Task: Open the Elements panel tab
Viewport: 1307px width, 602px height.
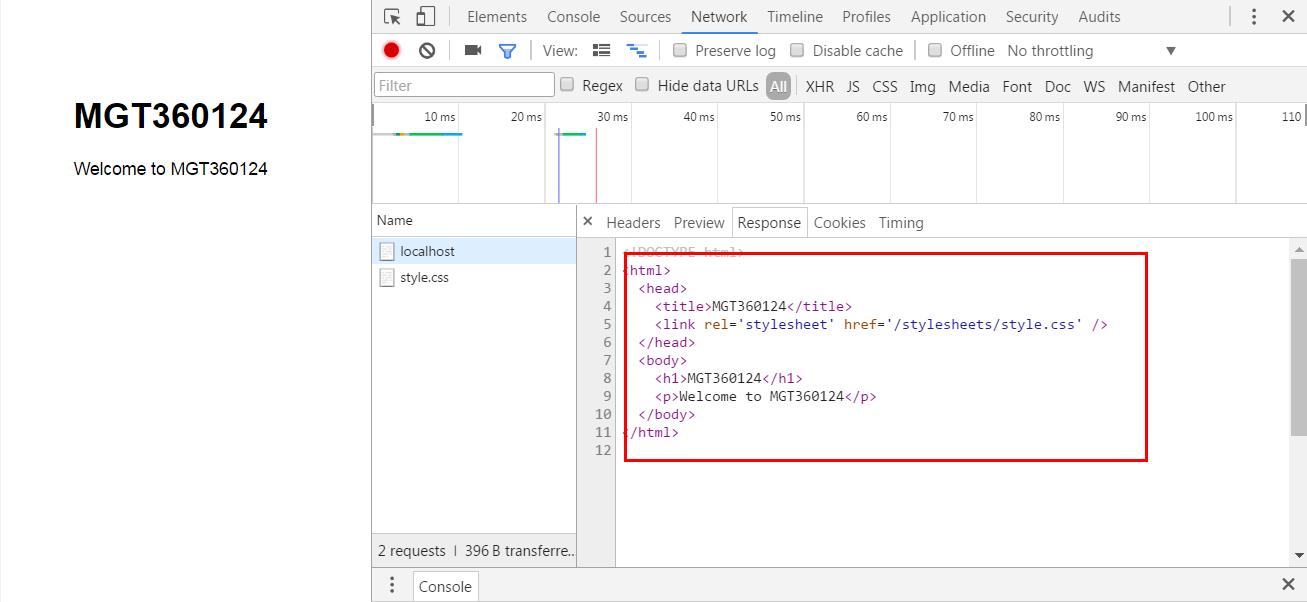Action: point(497,17)
